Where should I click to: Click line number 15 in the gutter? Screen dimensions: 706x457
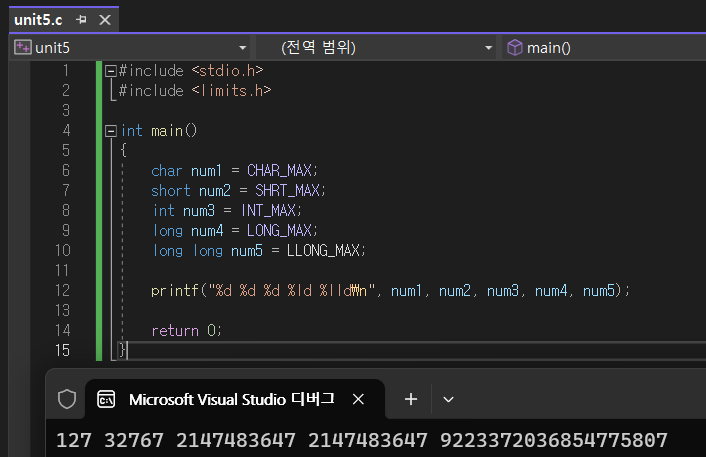[x=63, y=350]
